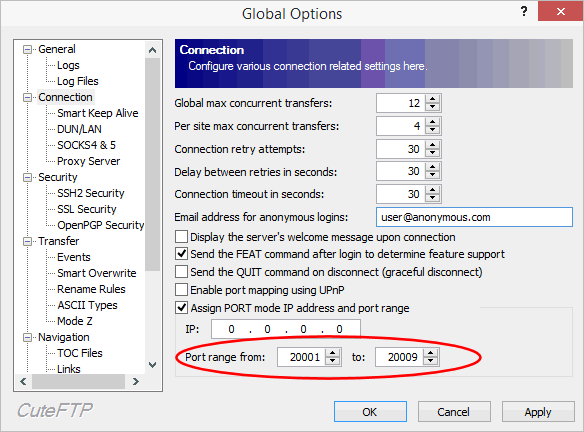Viewport: 584px width, 432px height.
Task: Increase Connection retry attempts spinner
Action: (x=432, y=145)
